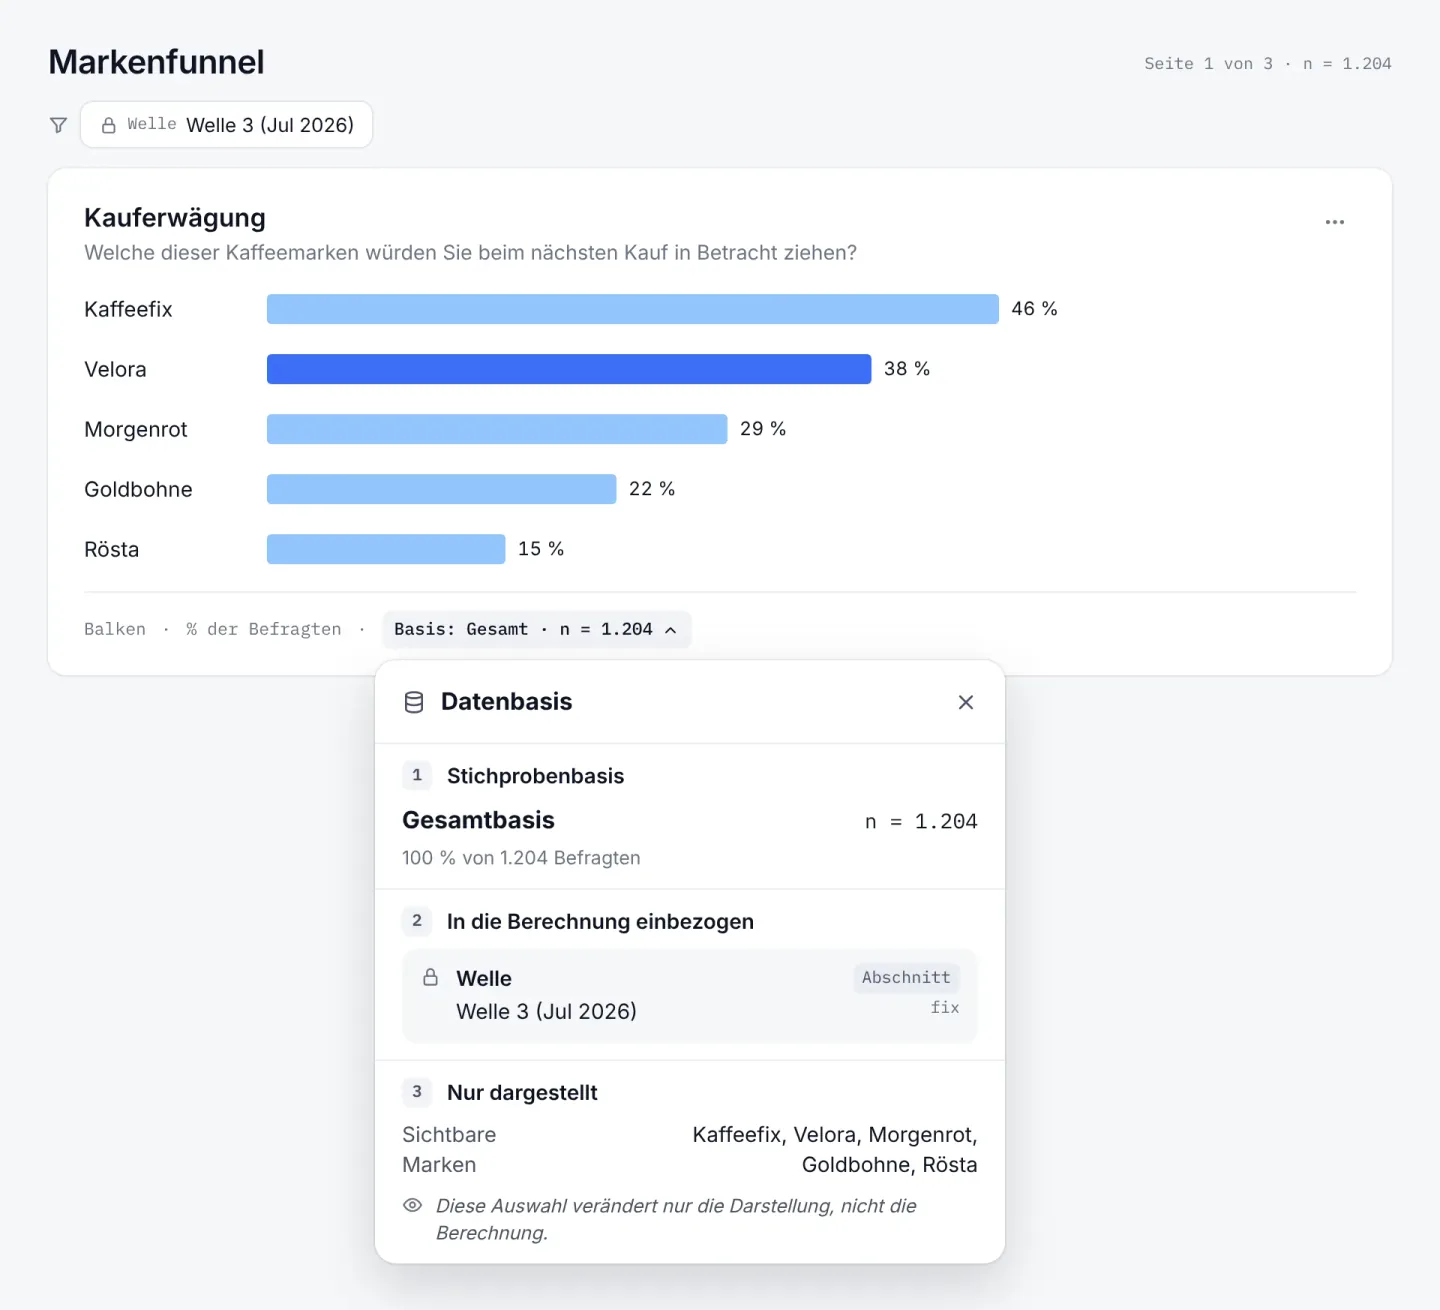Image resolution: width=1440 pixels, height=1310 pixels.
Task: Select the dark blue Velora bar
Action: click(x=569, y=369)
